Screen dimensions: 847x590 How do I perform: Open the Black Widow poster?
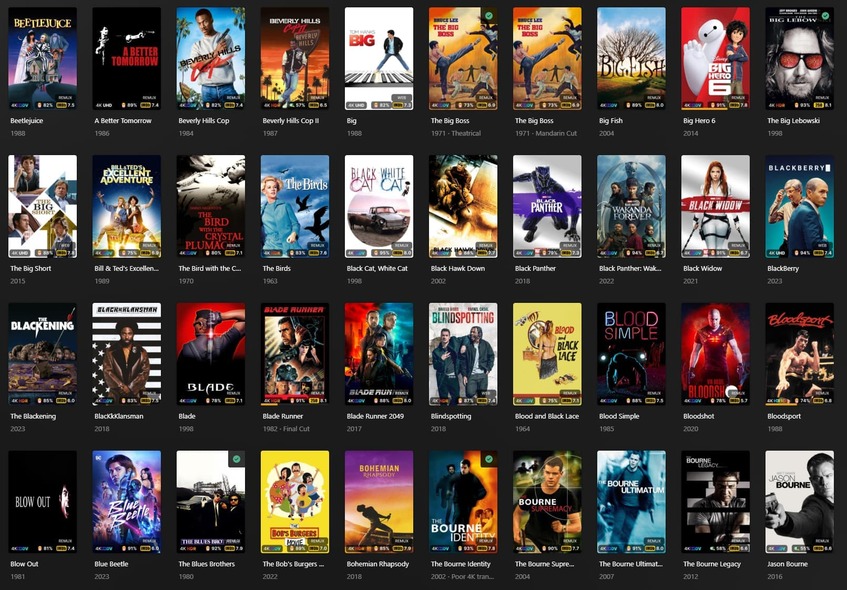[x=716, y=206]
